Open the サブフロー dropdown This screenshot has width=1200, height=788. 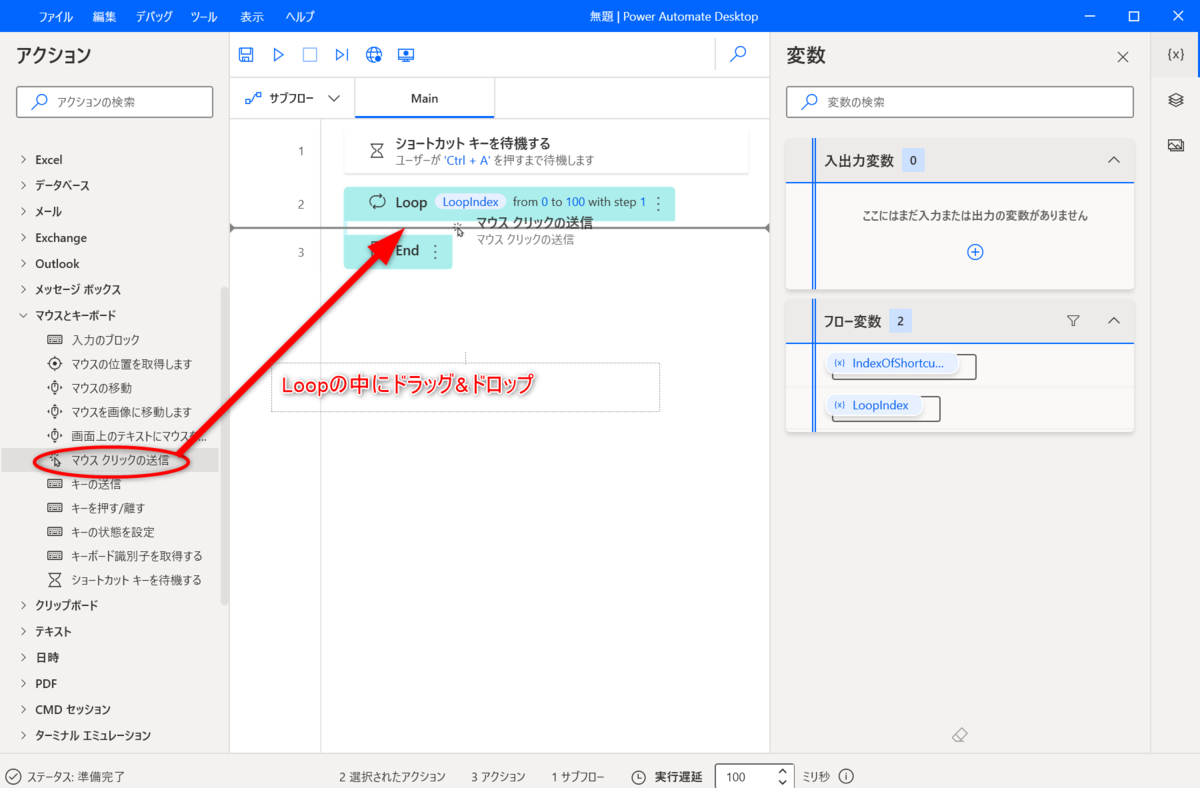(x=292, y=98)
